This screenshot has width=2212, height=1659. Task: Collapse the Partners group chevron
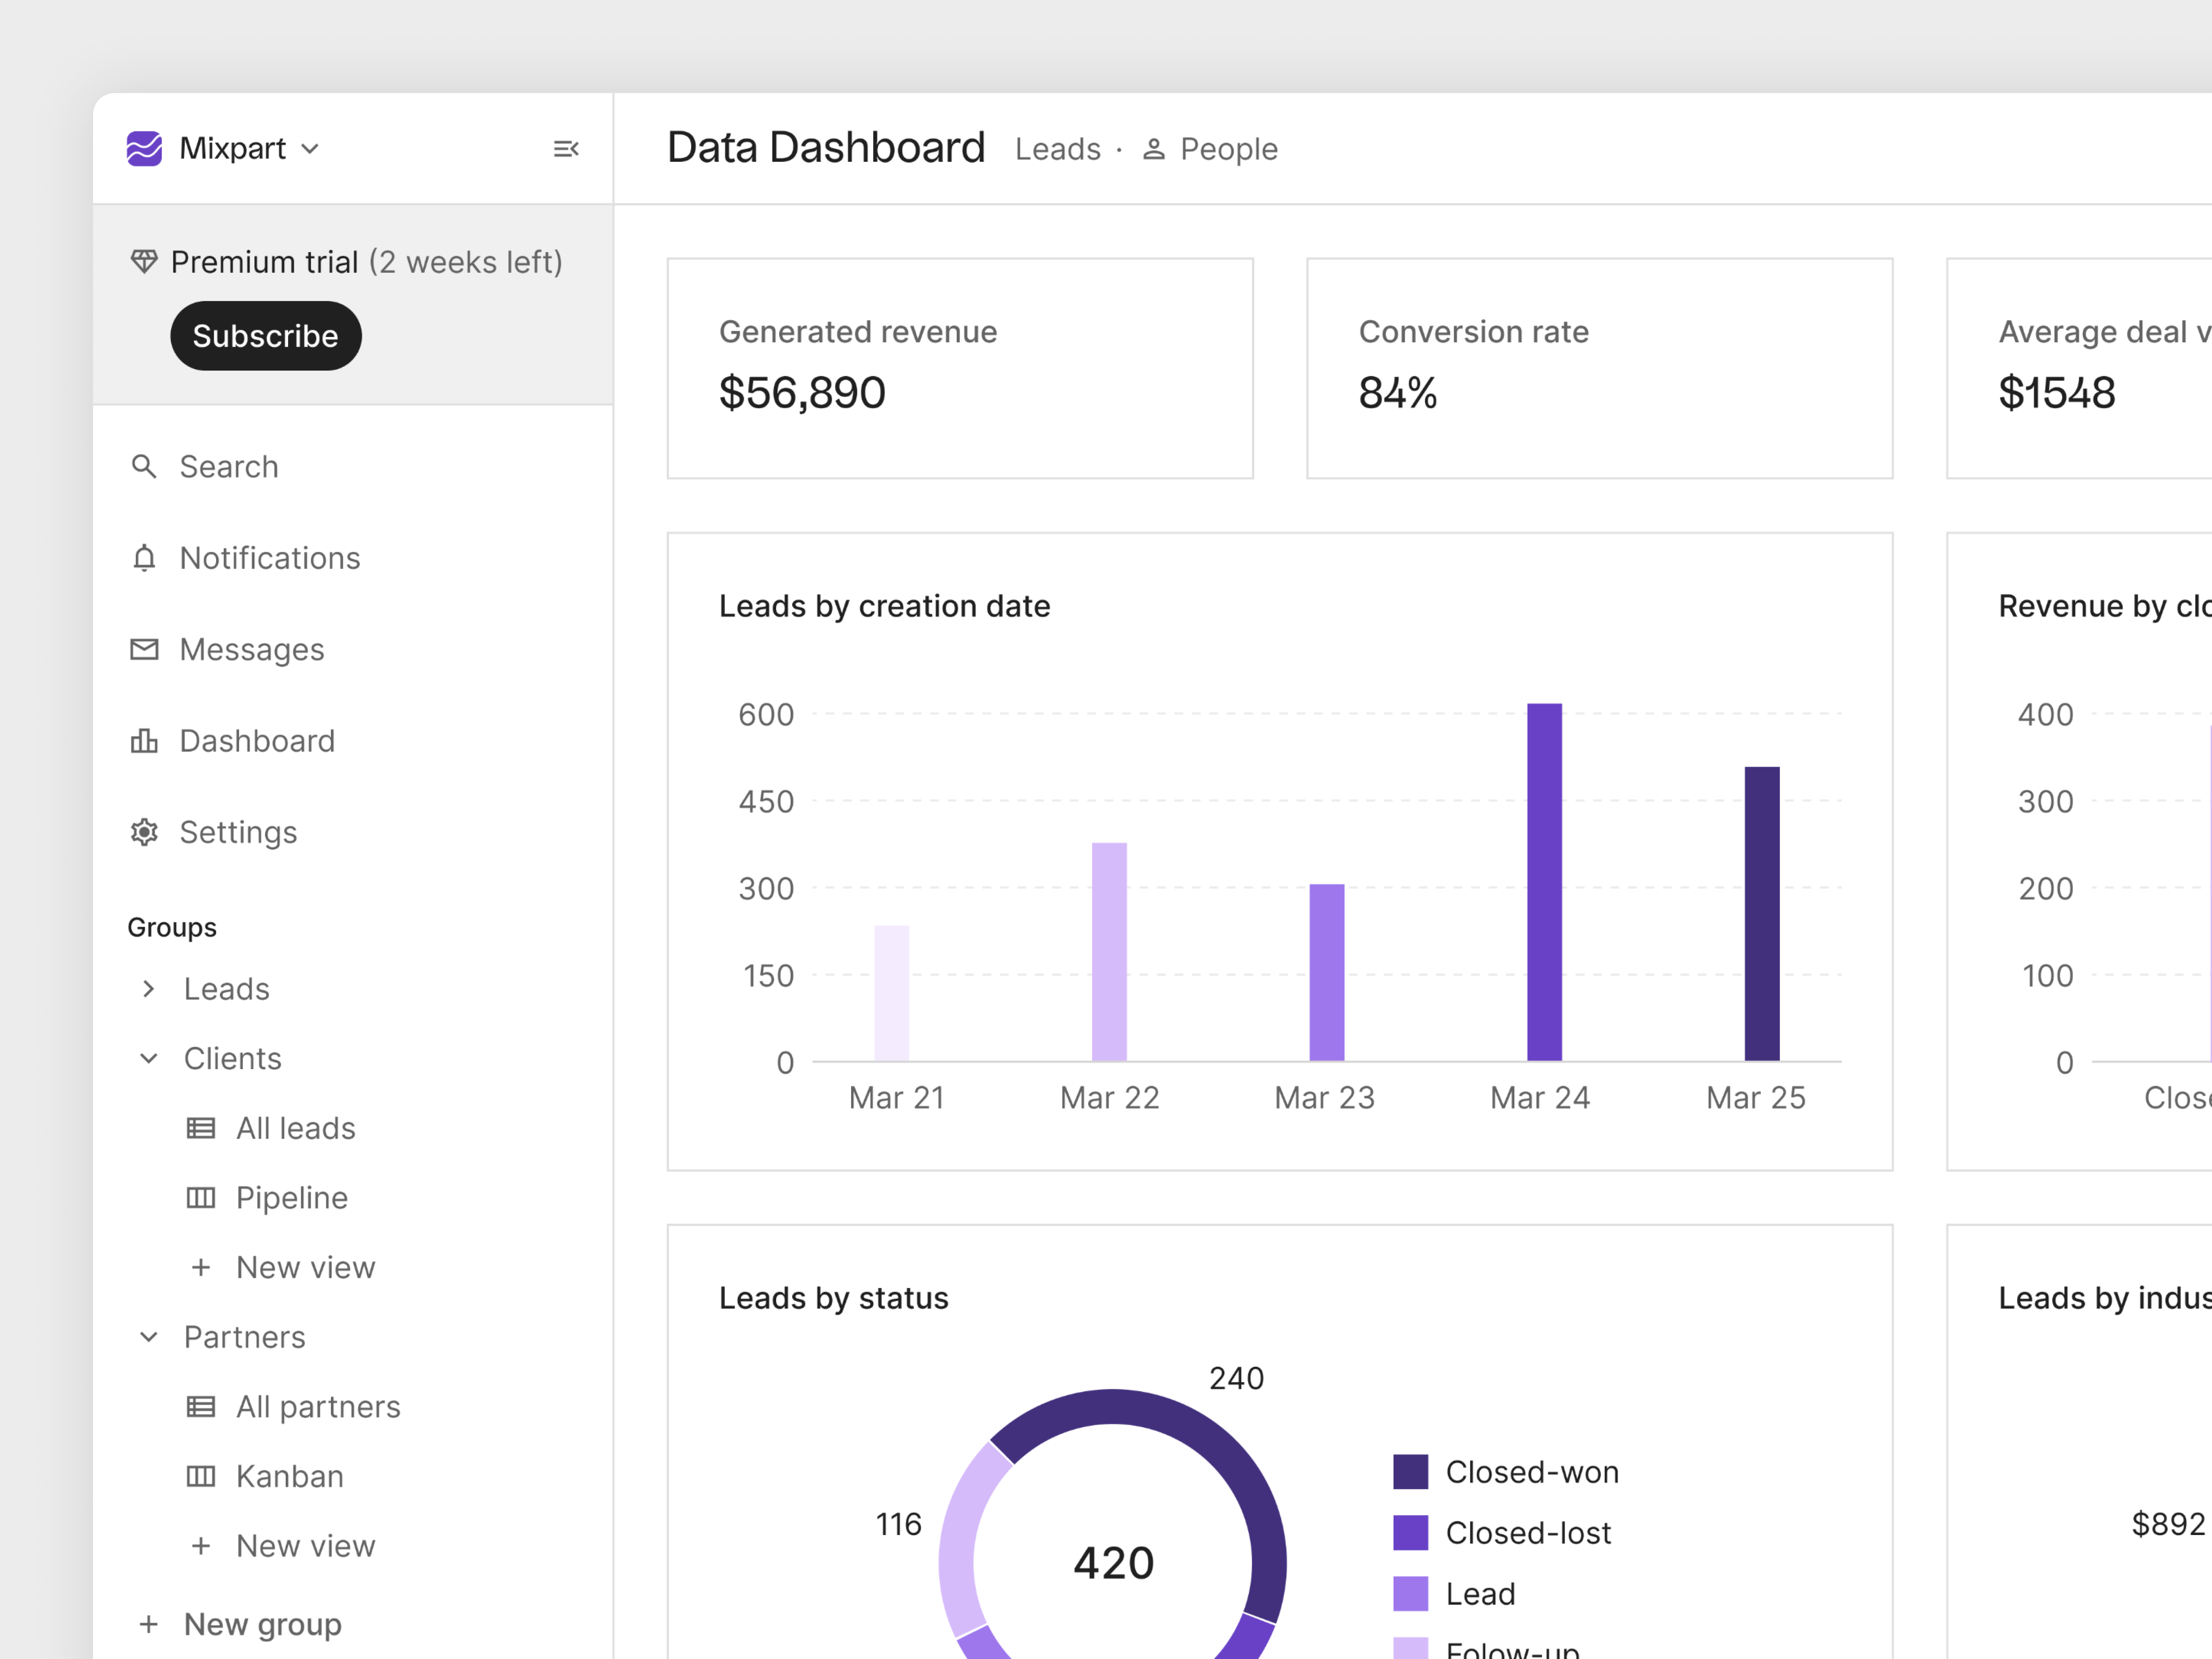148,1337
